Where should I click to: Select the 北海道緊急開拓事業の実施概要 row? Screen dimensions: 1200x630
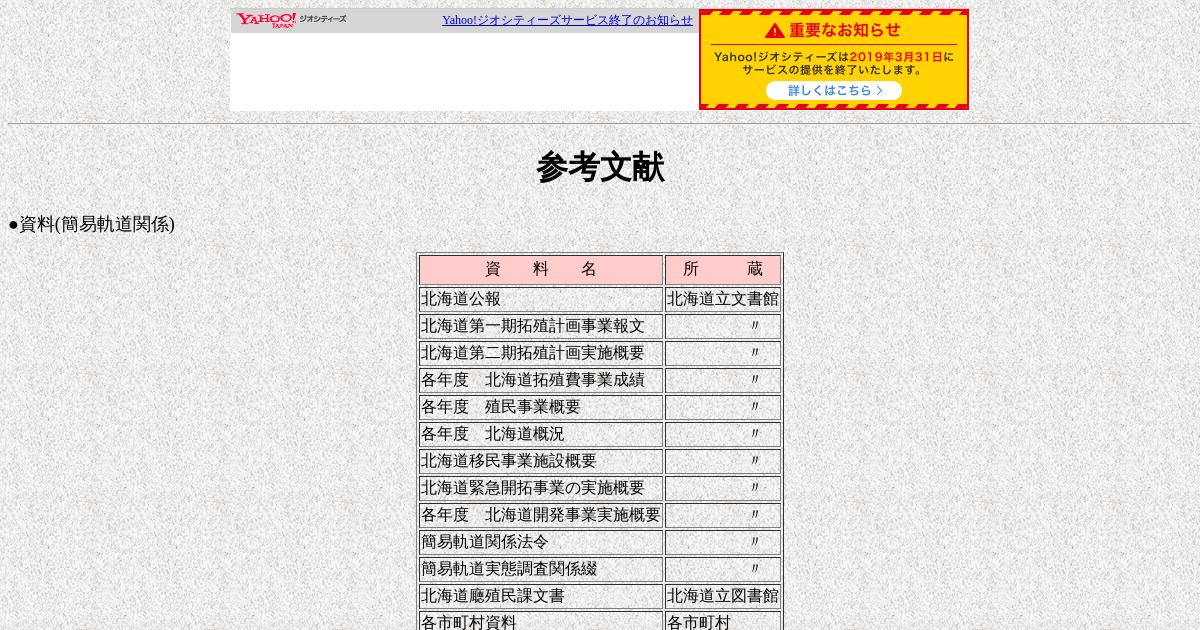pyautogui.click(x=600, y=488)
